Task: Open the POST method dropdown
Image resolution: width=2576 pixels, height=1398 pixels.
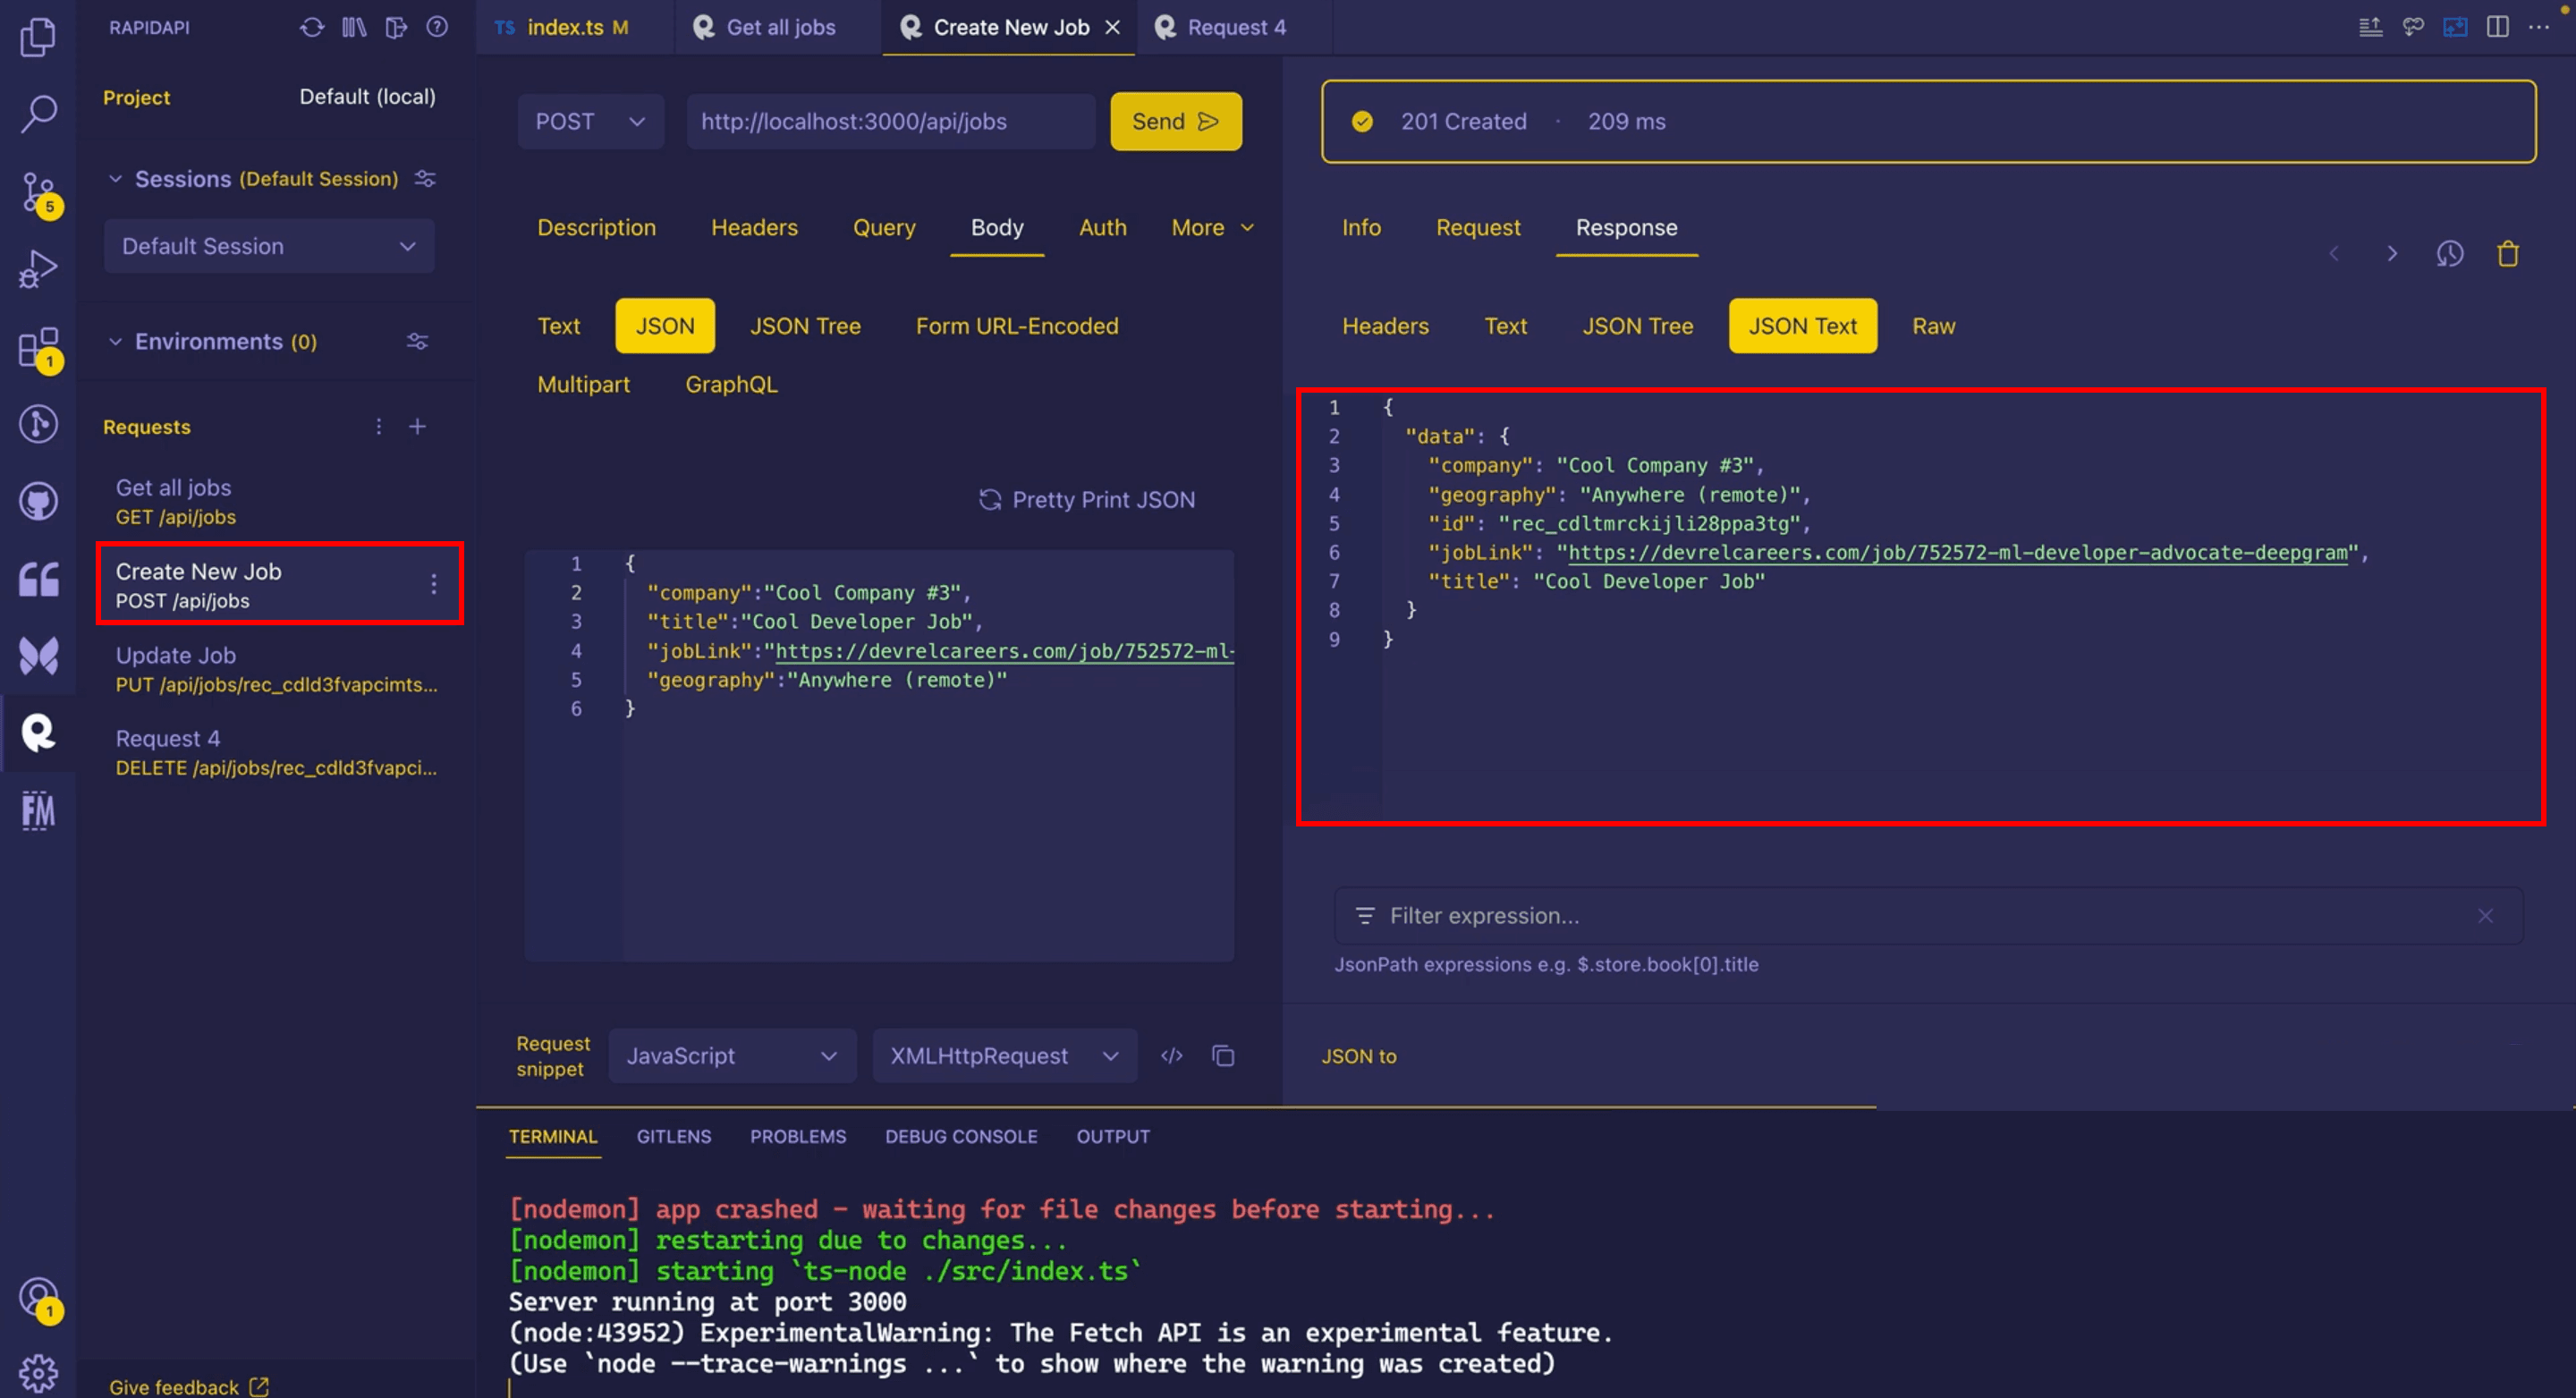Action: [590, 122]
